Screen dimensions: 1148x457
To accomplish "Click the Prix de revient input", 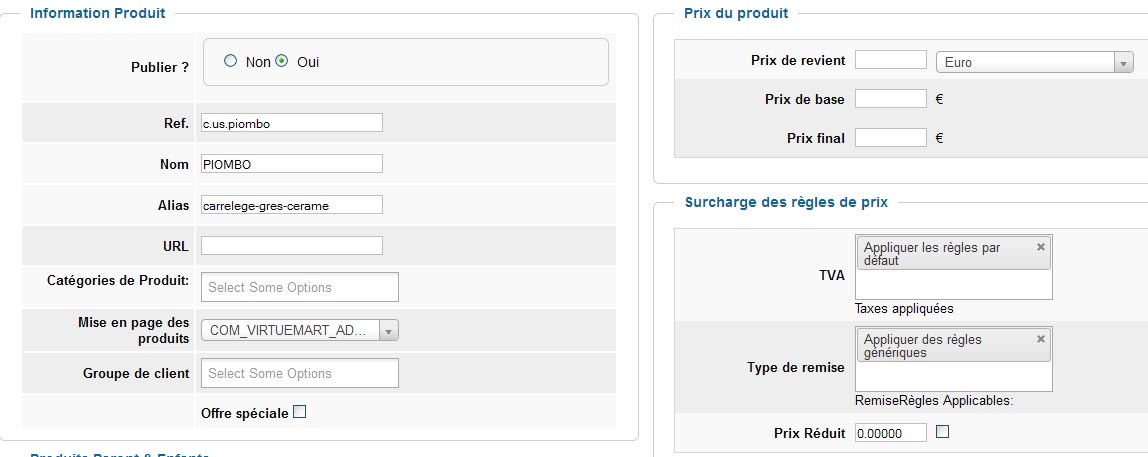I will (x=891, y=60).
